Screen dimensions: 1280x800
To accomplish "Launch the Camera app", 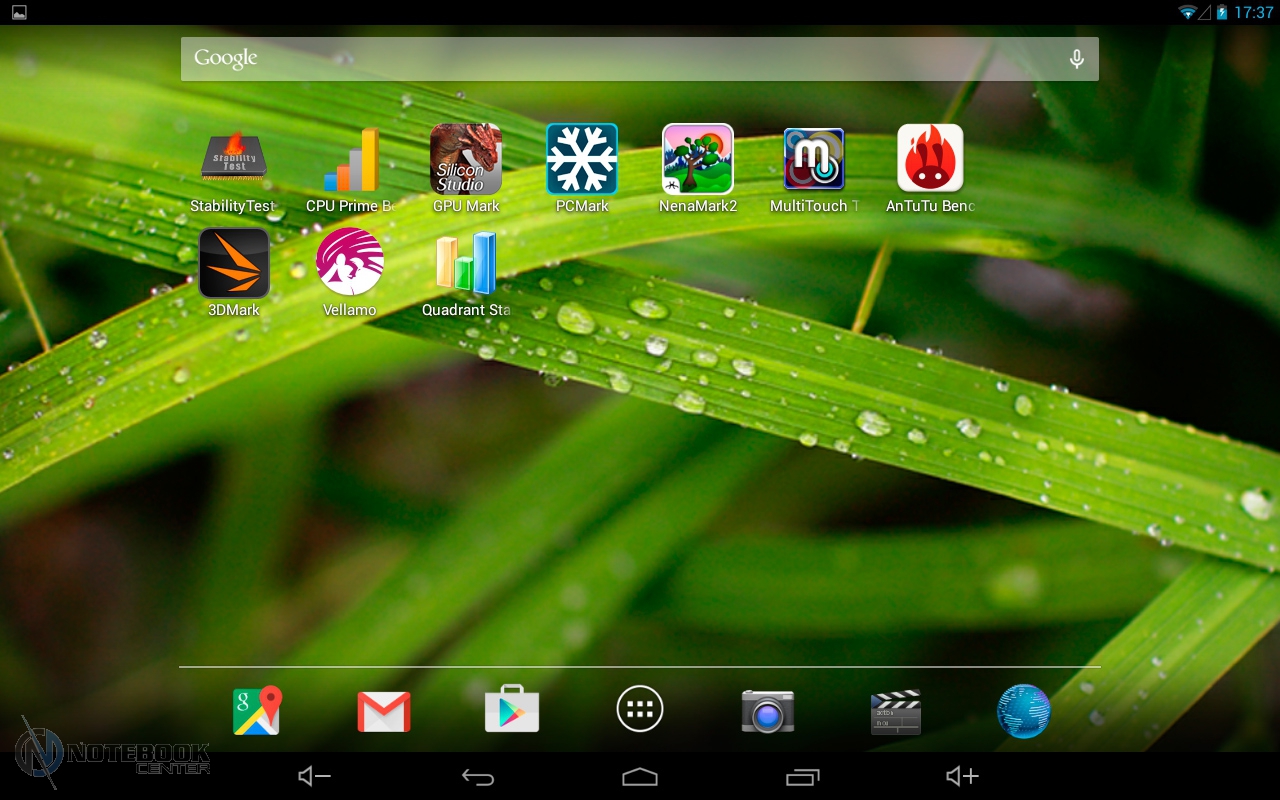I will [x=767, y=711].
